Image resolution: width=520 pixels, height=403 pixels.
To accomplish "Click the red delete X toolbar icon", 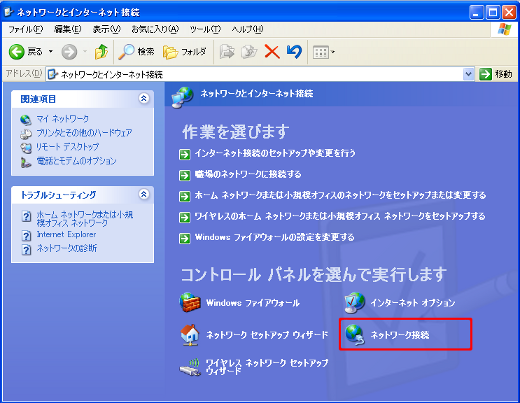I will (272, 52).
